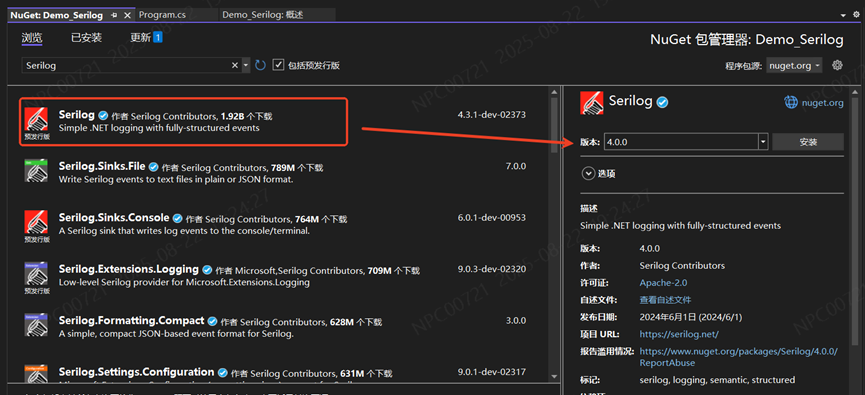
Task: Open the tab overflow dropdown arrow
Action: coord(842,15)
